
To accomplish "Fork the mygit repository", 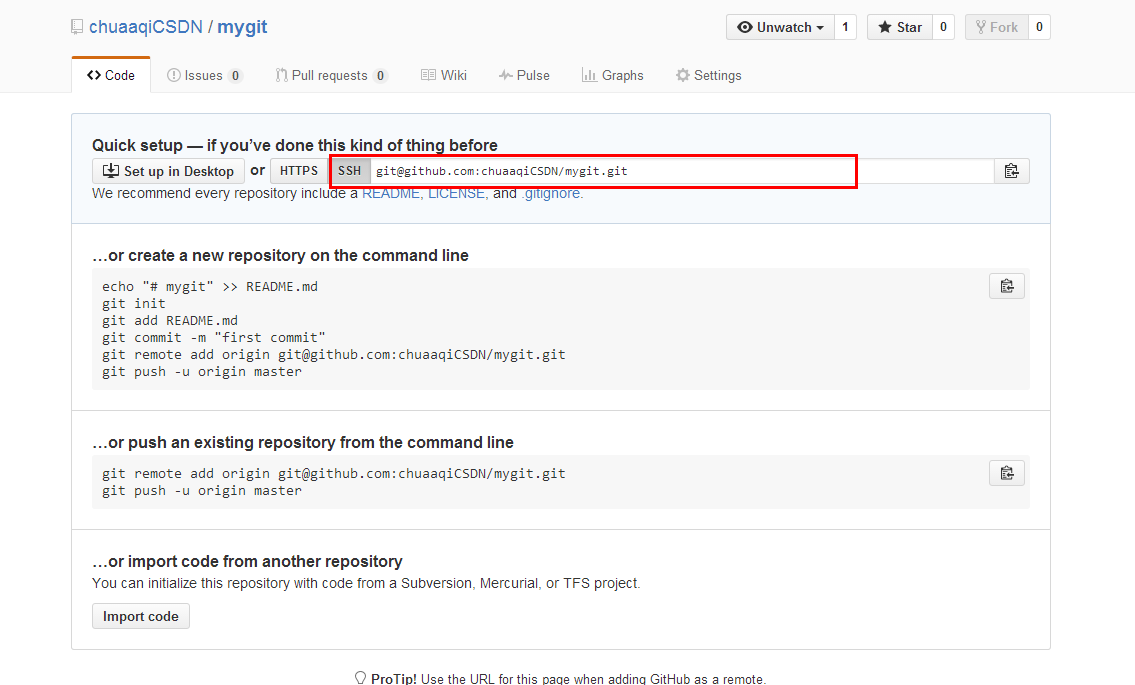I will (x=997, y=28).
